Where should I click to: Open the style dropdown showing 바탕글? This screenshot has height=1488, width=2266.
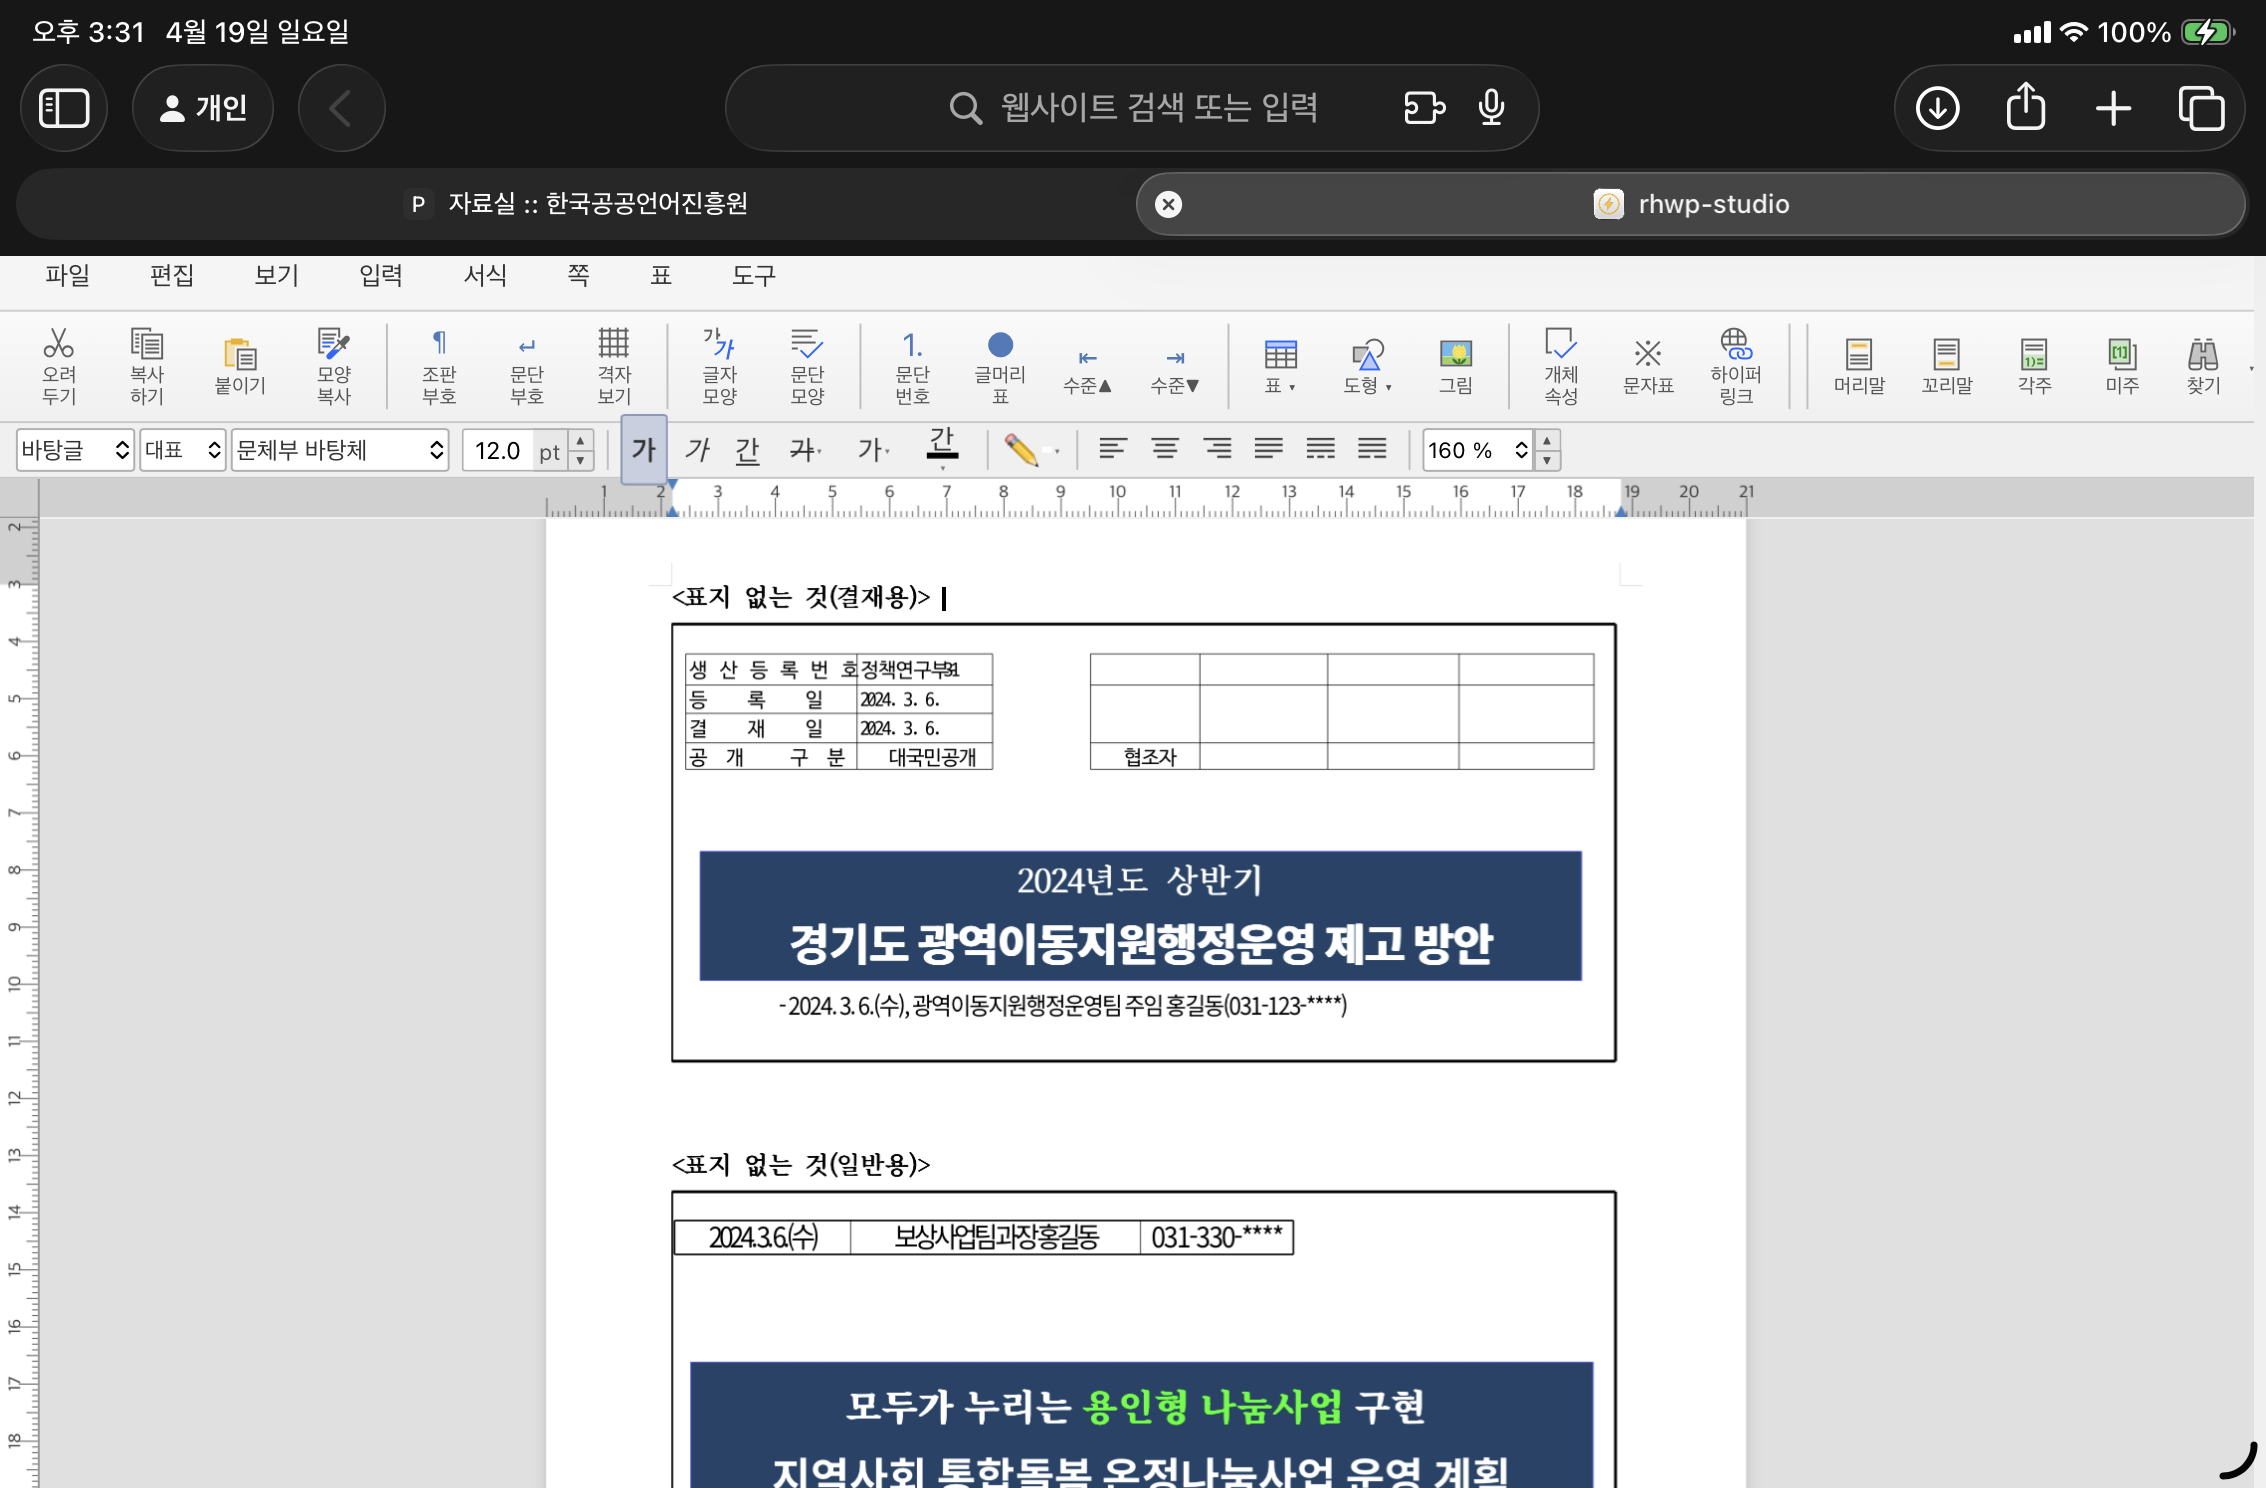tap(75, 450)
